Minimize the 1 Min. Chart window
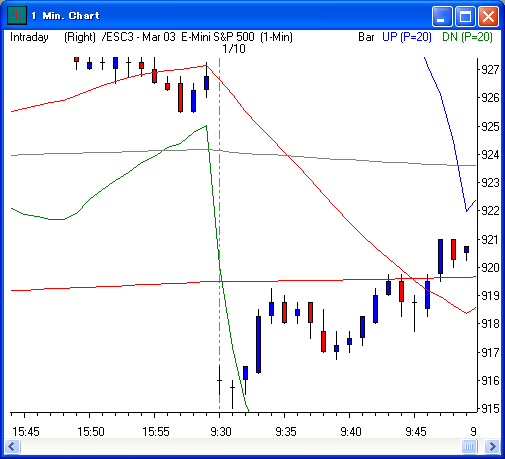This screenshot has height=459, width=505. [x=442, y=16]
